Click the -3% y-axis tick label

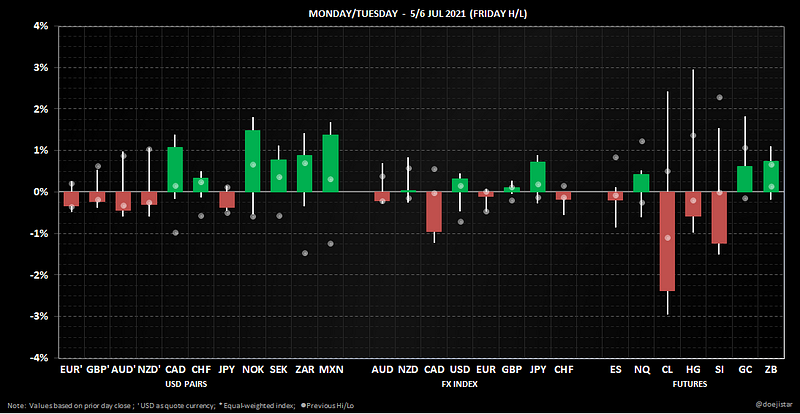pos(40,316)
